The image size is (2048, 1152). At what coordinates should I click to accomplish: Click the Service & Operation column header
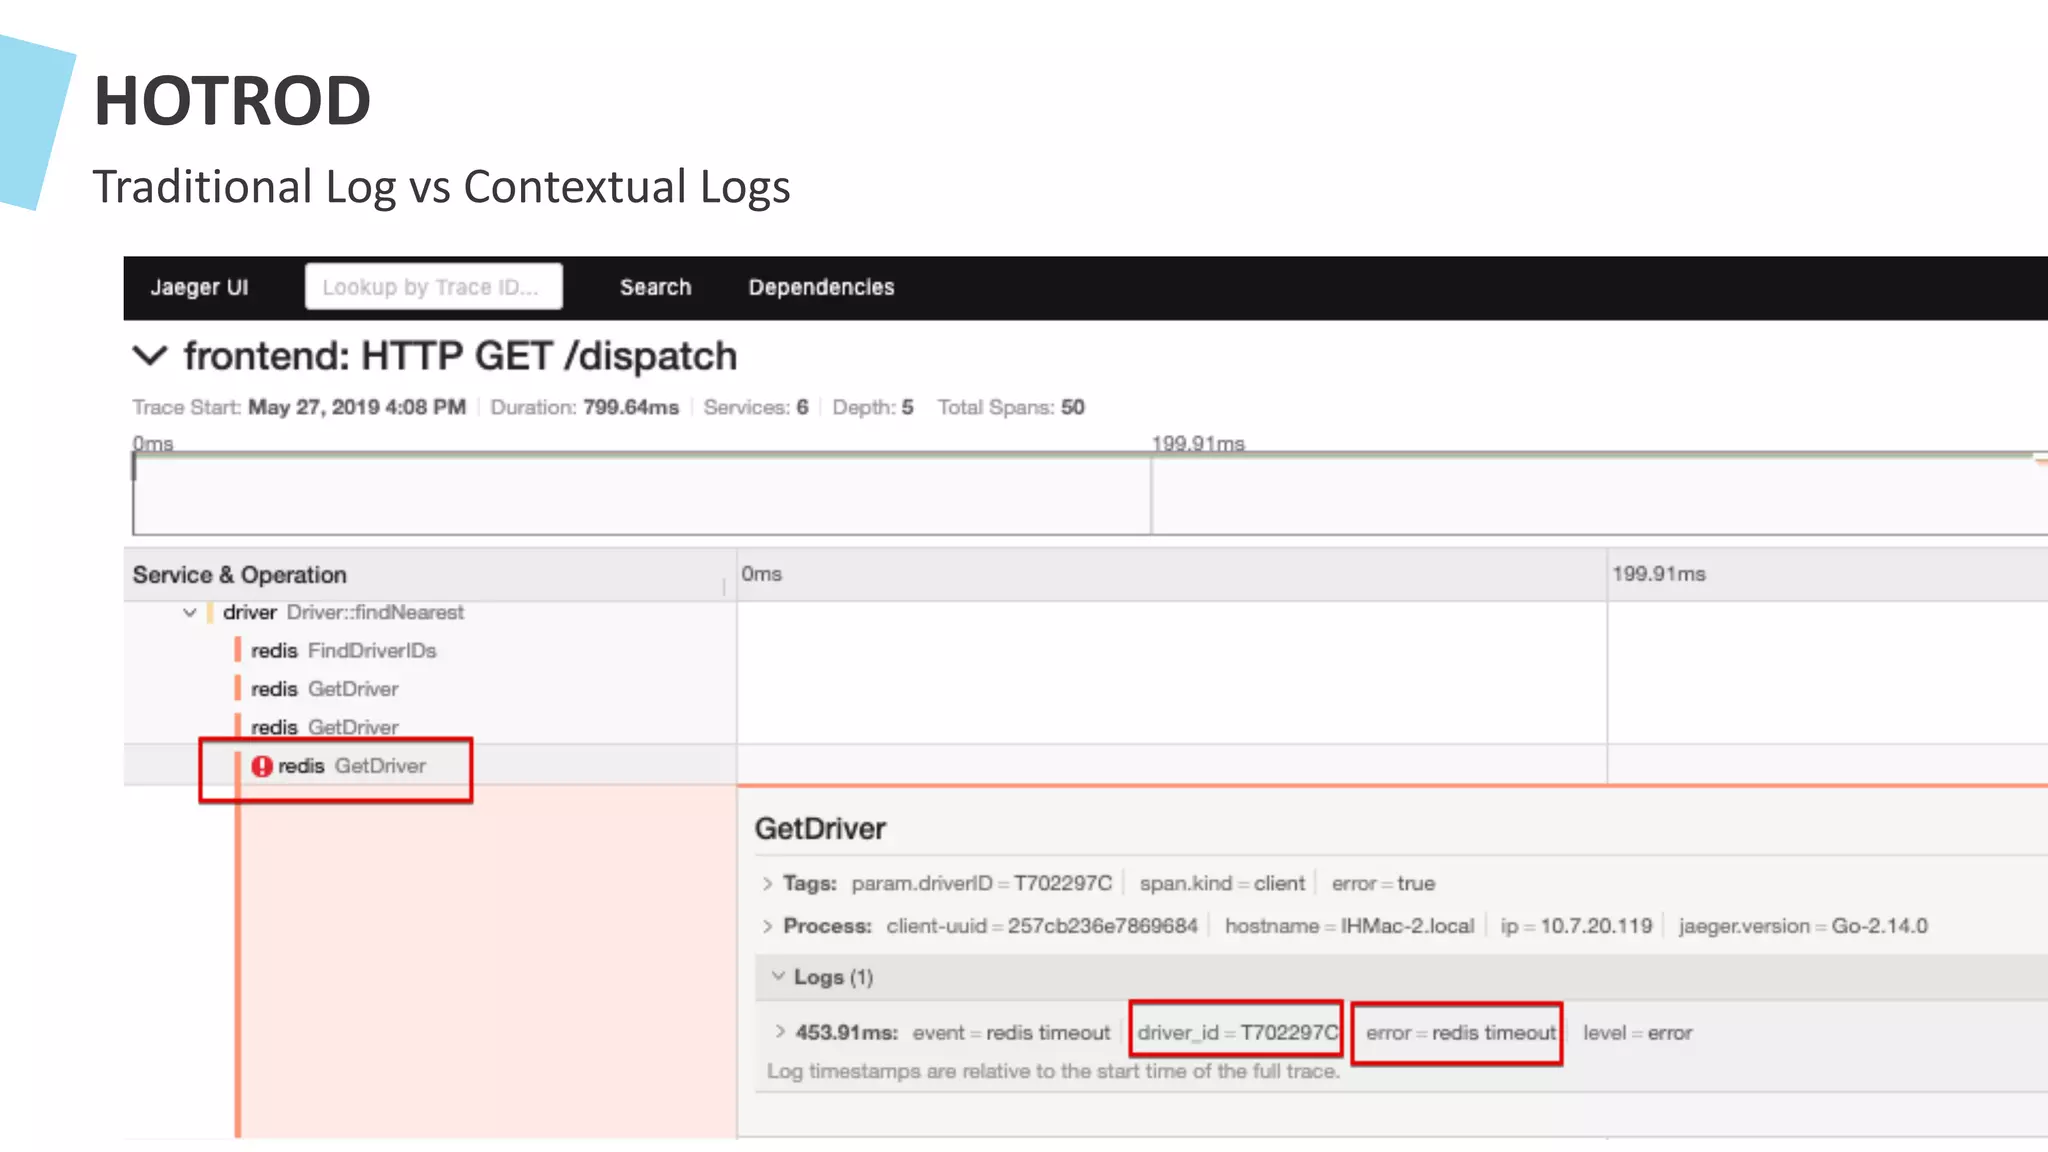(239, 575)
